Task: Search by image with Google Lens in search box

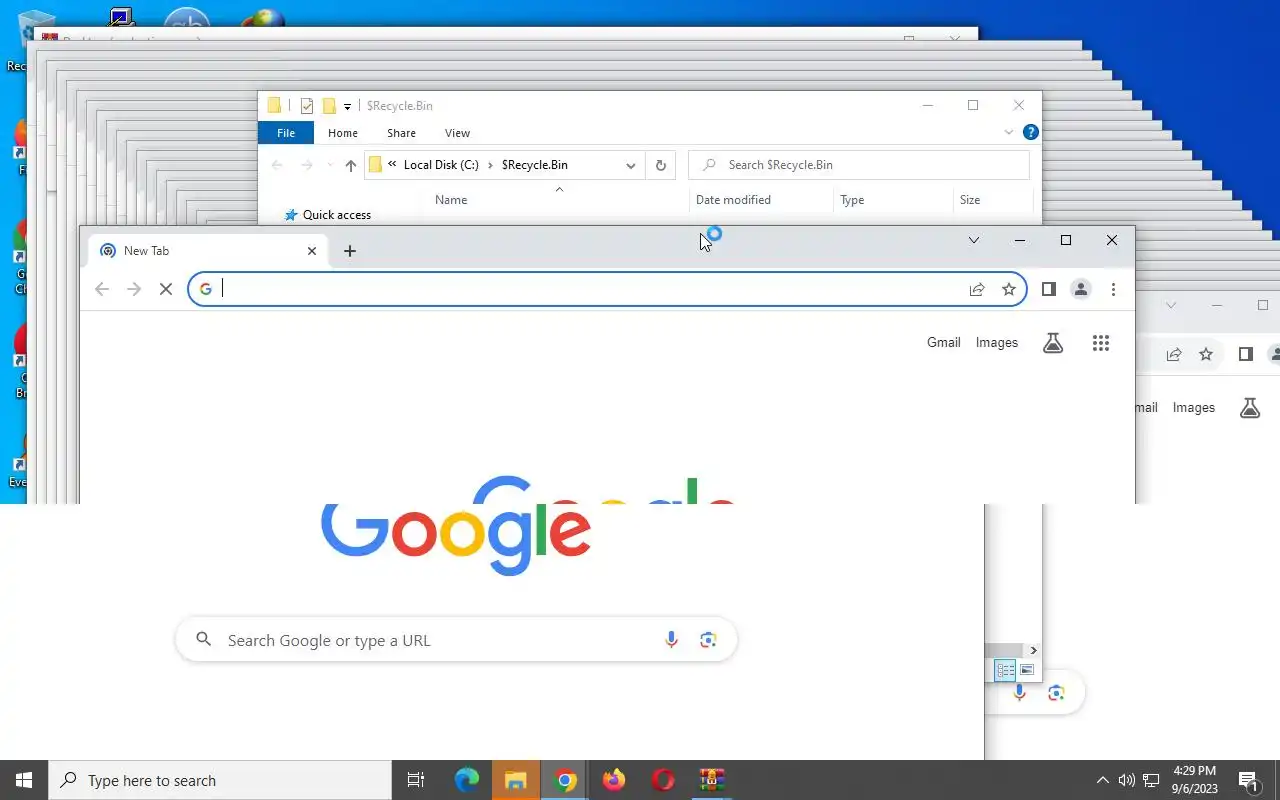Action: [x=708, y=640]
